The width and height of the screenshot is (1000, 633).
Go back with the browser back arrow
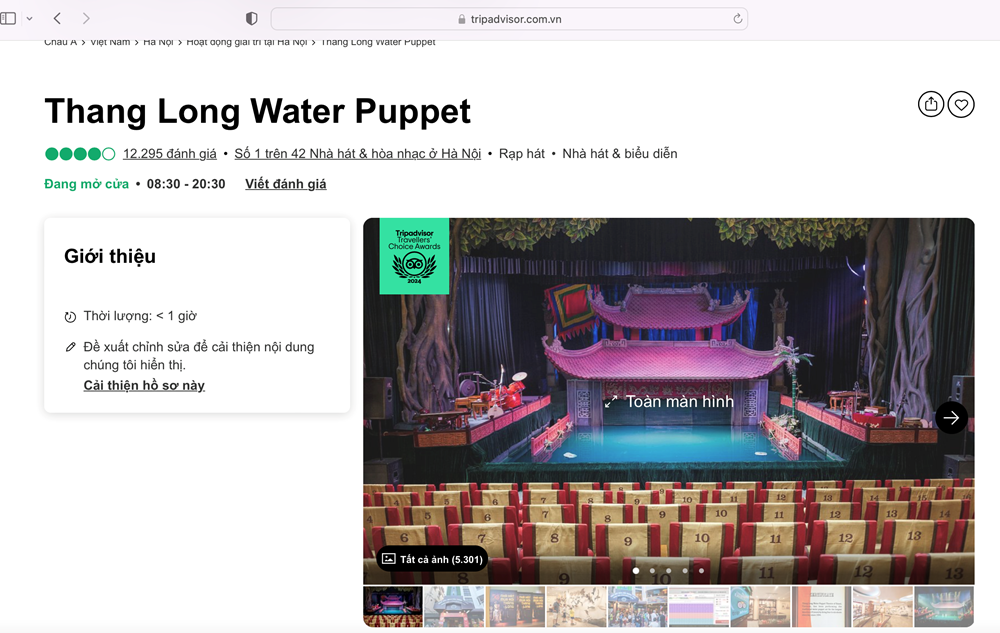57,19
